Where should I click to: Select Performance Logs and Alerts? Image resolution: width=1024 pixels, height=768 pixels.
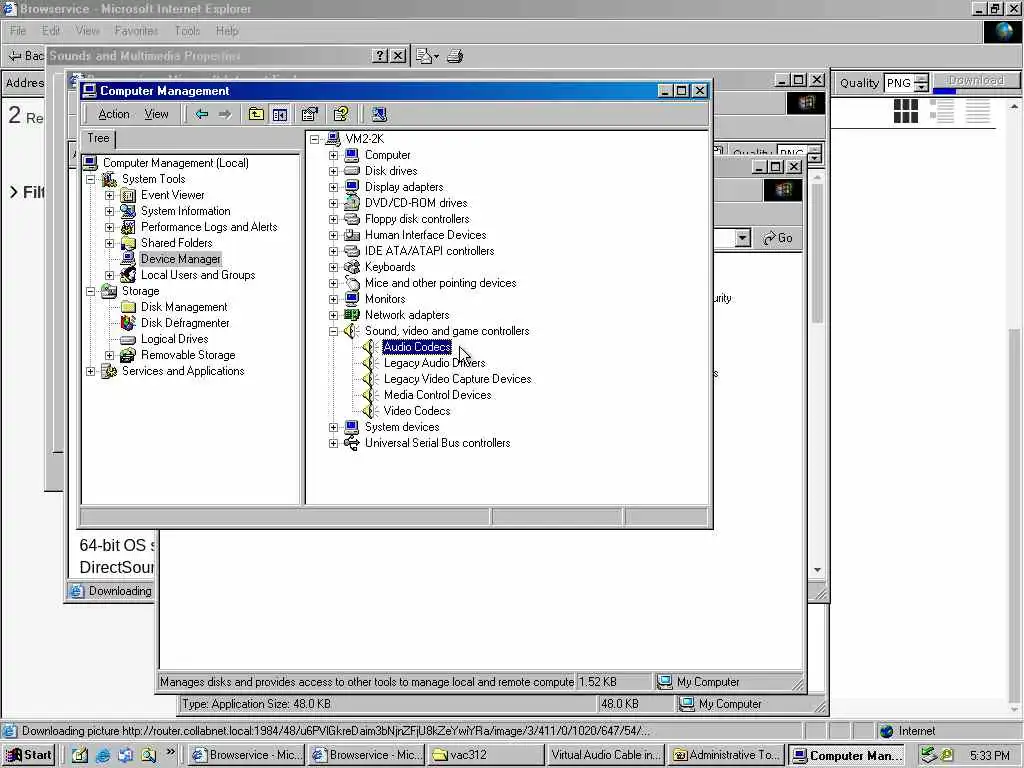pyautogui.click(x=209, y=227)
